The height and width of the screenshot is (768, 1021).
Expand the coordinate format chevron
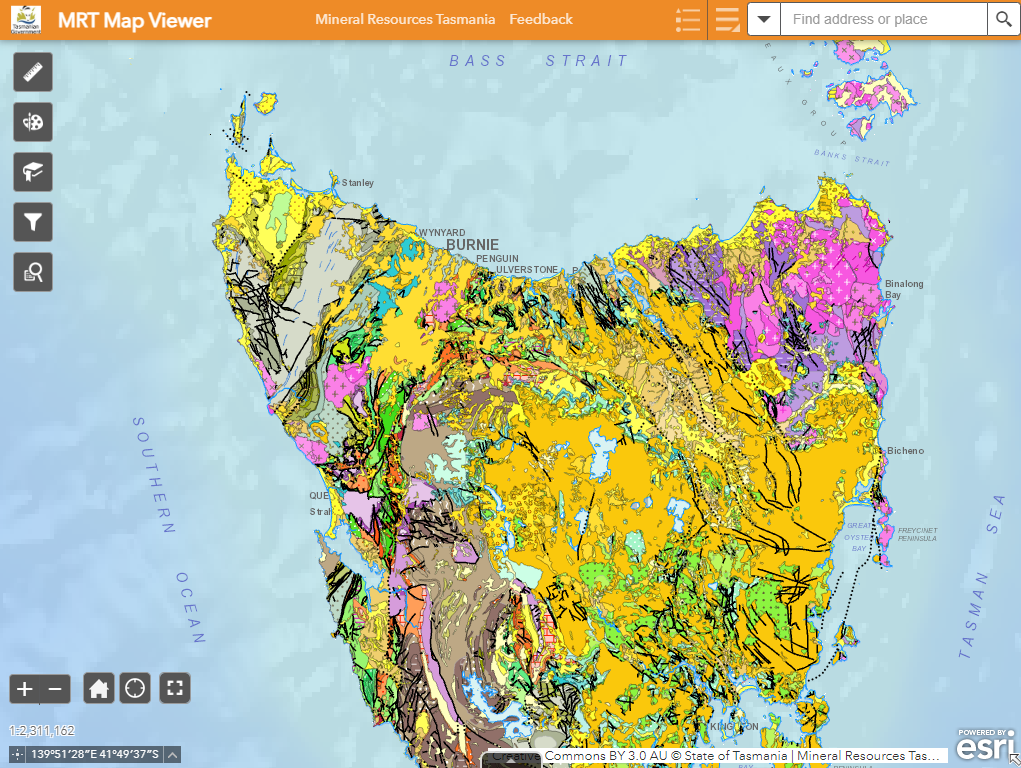click(x=173, y=755)
